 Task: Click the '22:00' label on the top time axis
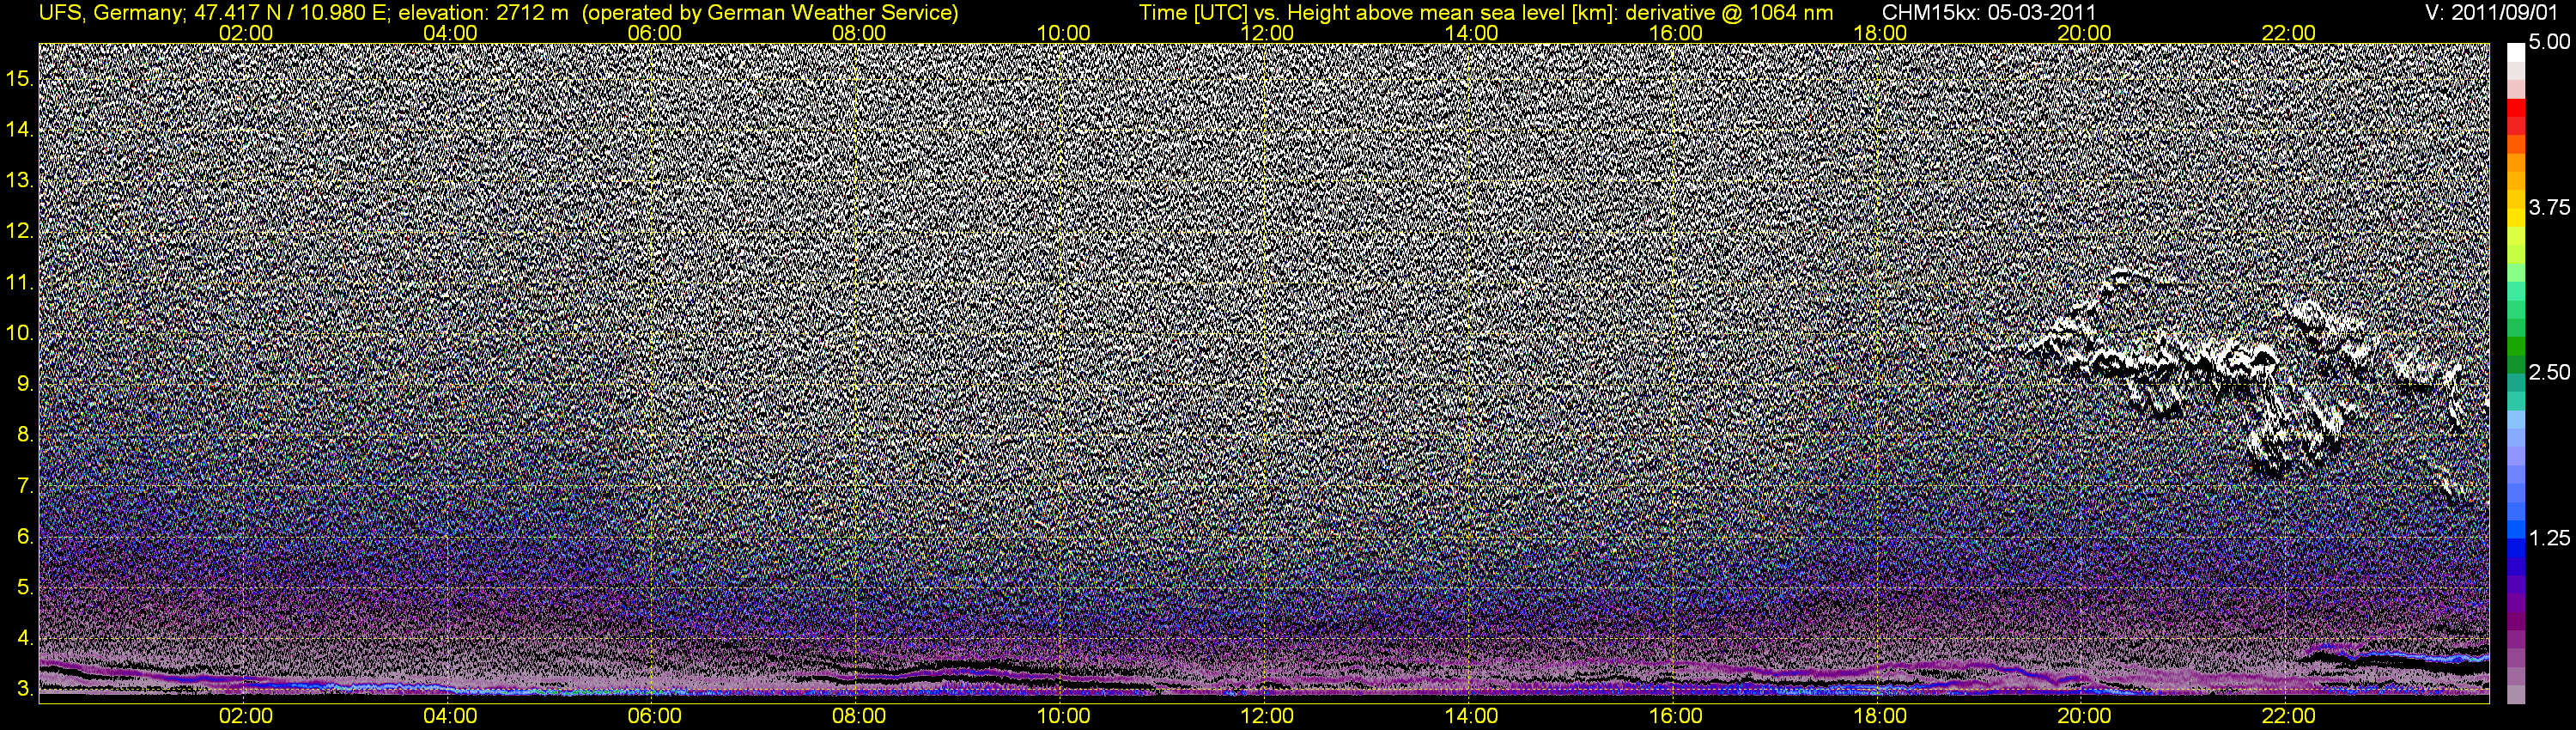[x=2288, y=33]
